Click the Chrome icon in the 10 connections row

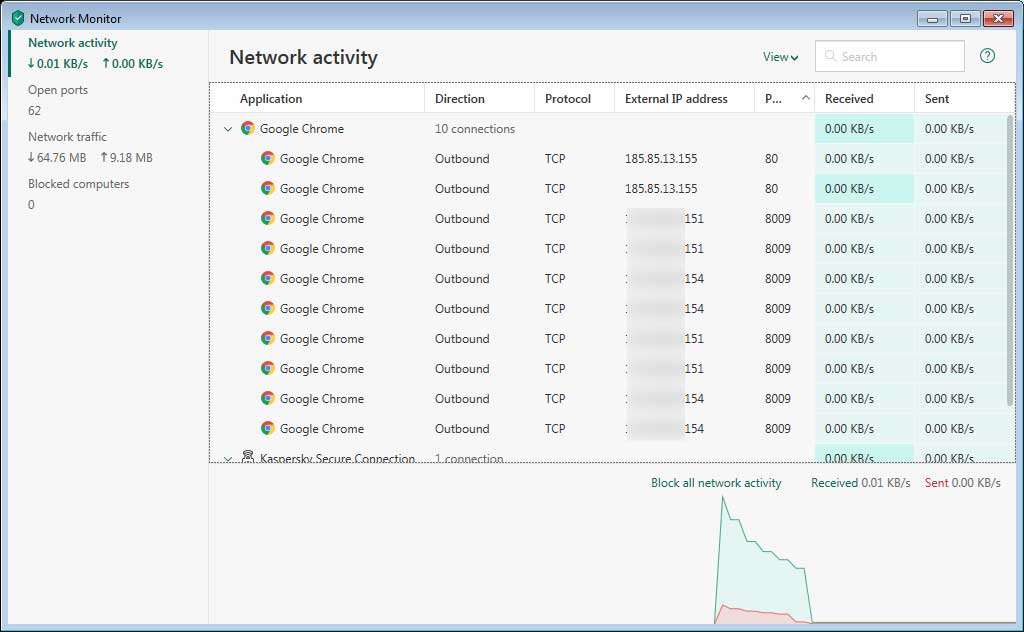coord(248,129)
